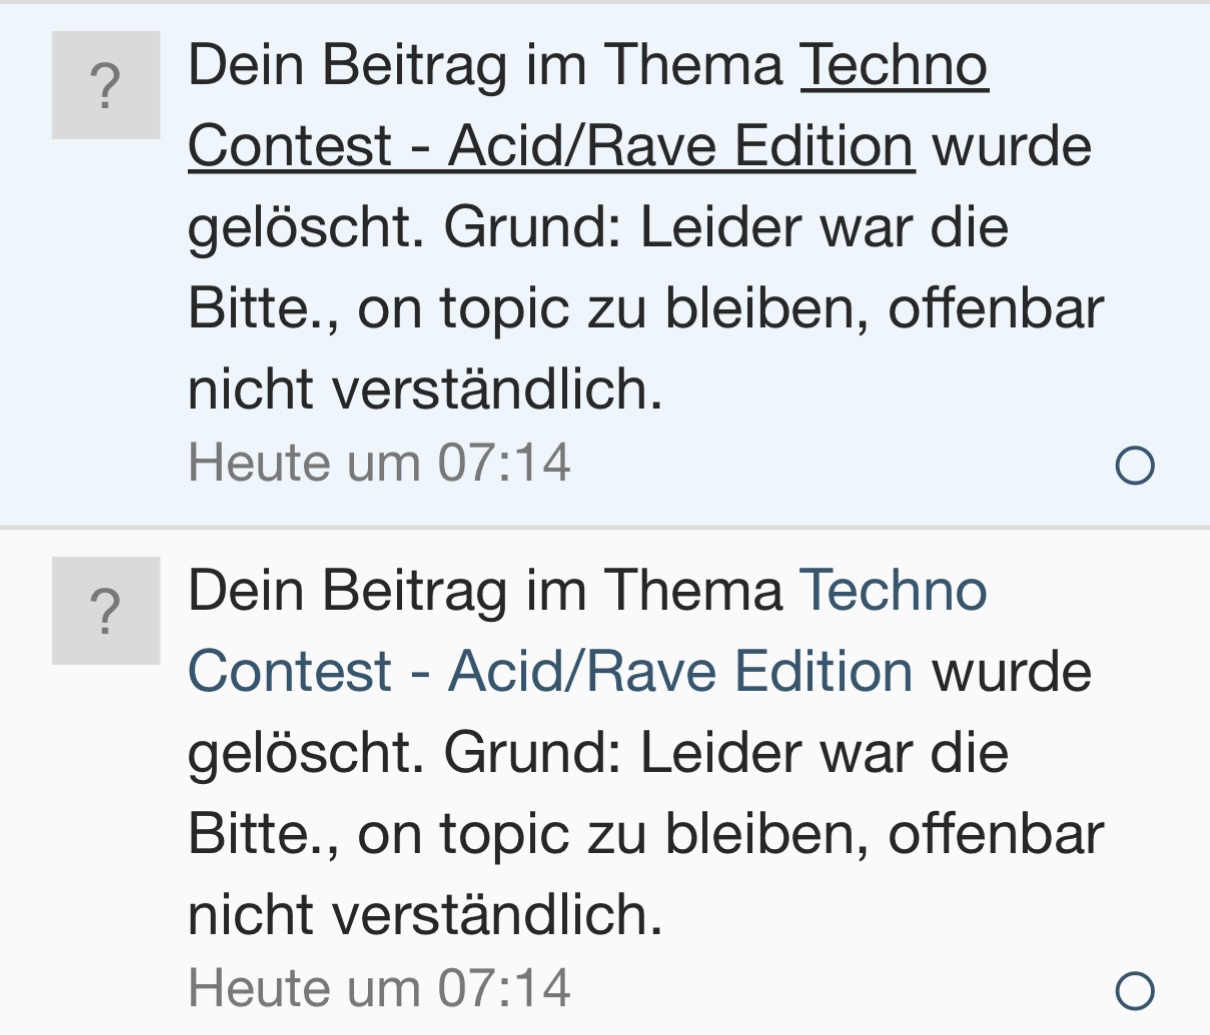1210x1035 pixels.
Task: Click the word "wurde" in the top notification
Action: (1012, 146)
